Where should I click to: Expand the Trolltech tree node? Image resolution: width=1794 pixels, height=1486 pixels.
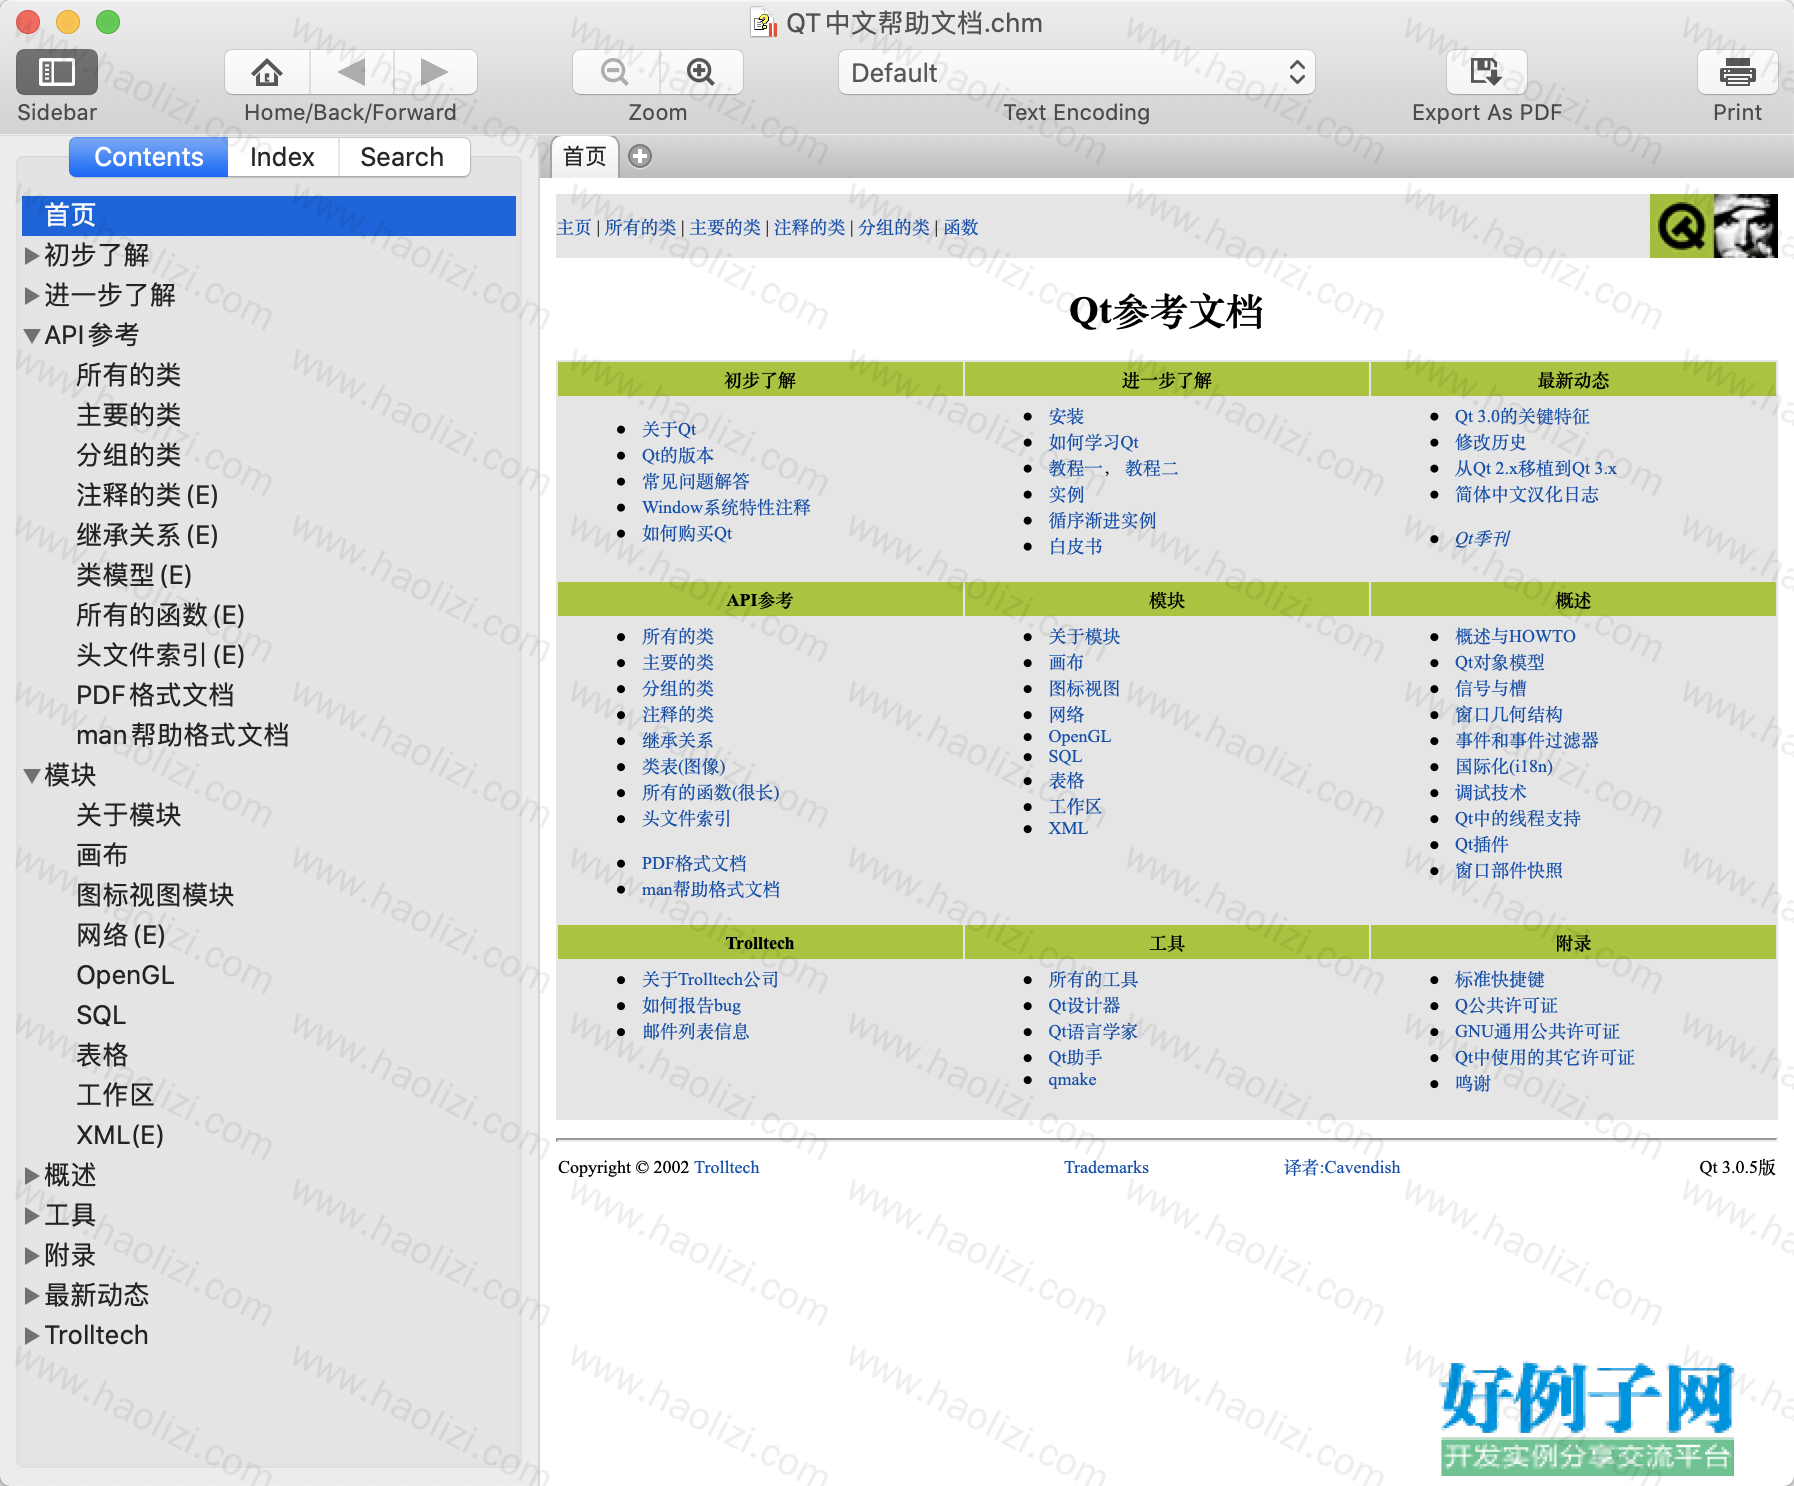point(32,1336)
